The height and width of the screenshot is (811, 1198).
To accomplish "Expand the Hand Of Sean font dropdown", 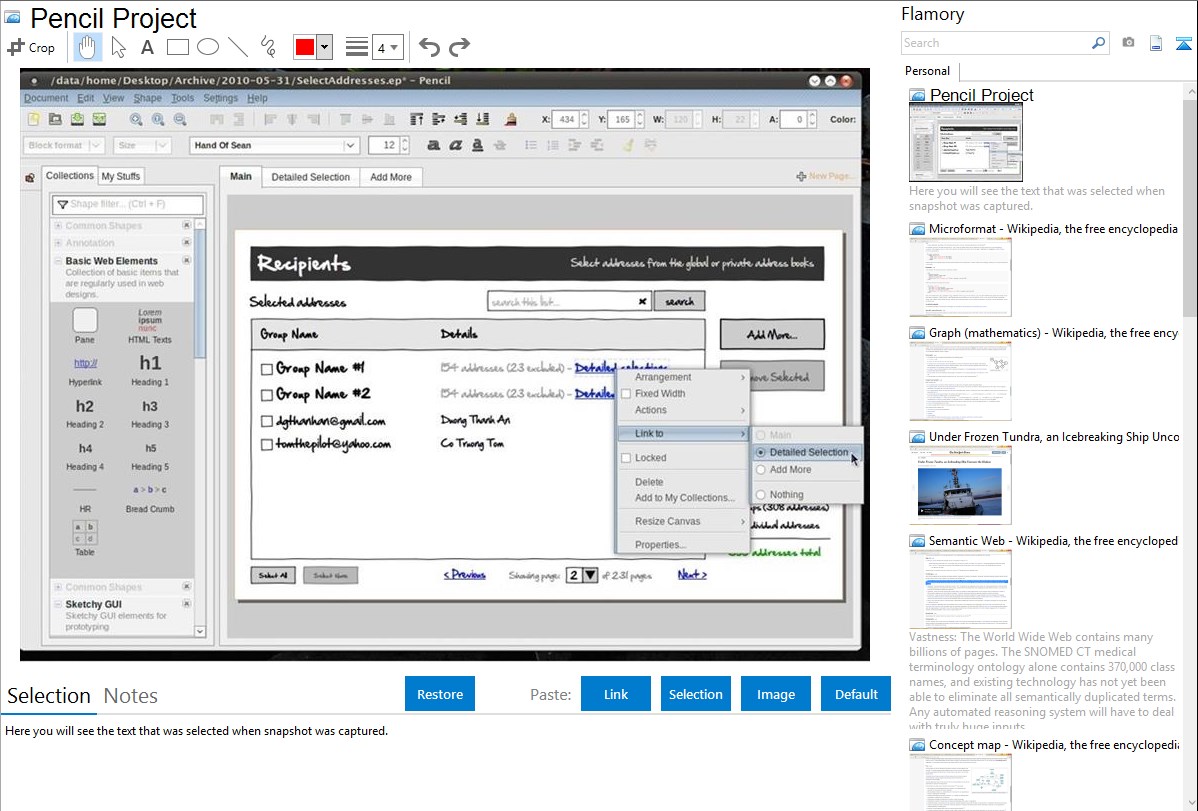I will 350,146.
